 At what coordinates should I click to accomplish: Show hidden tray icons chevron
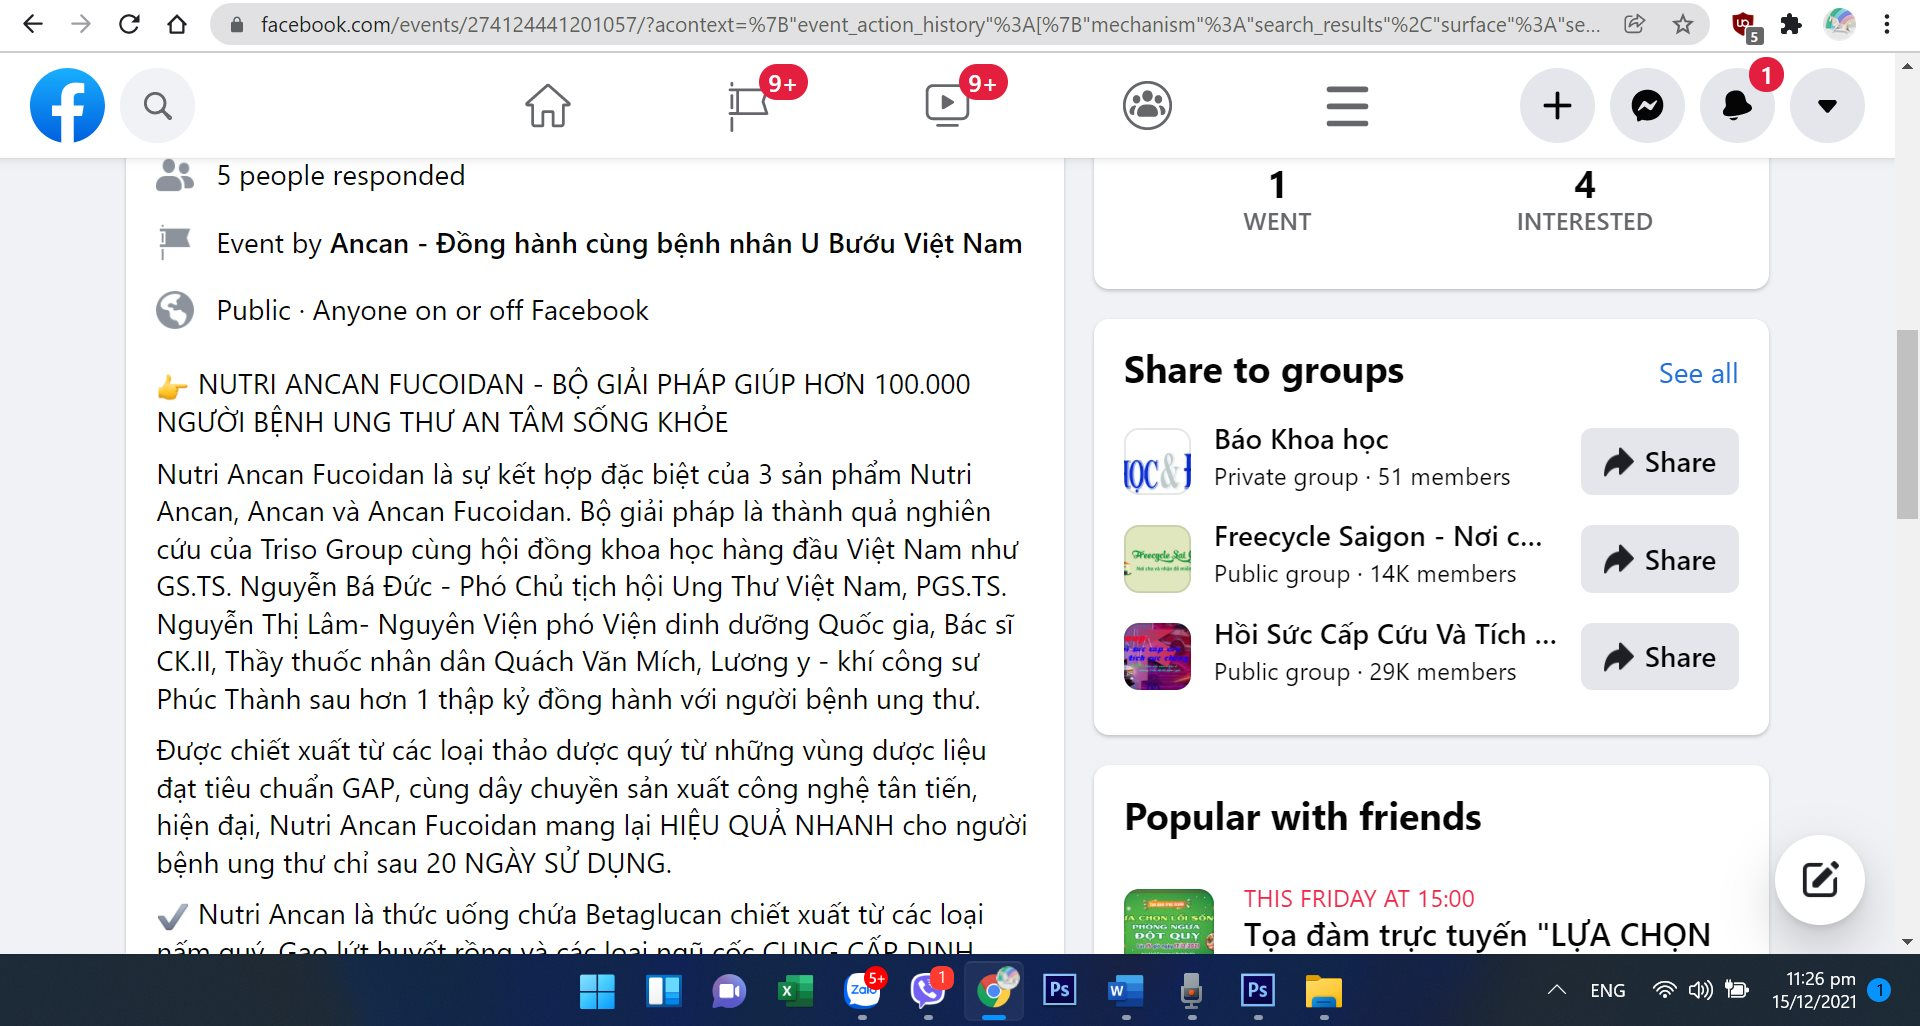point(1556,990)
